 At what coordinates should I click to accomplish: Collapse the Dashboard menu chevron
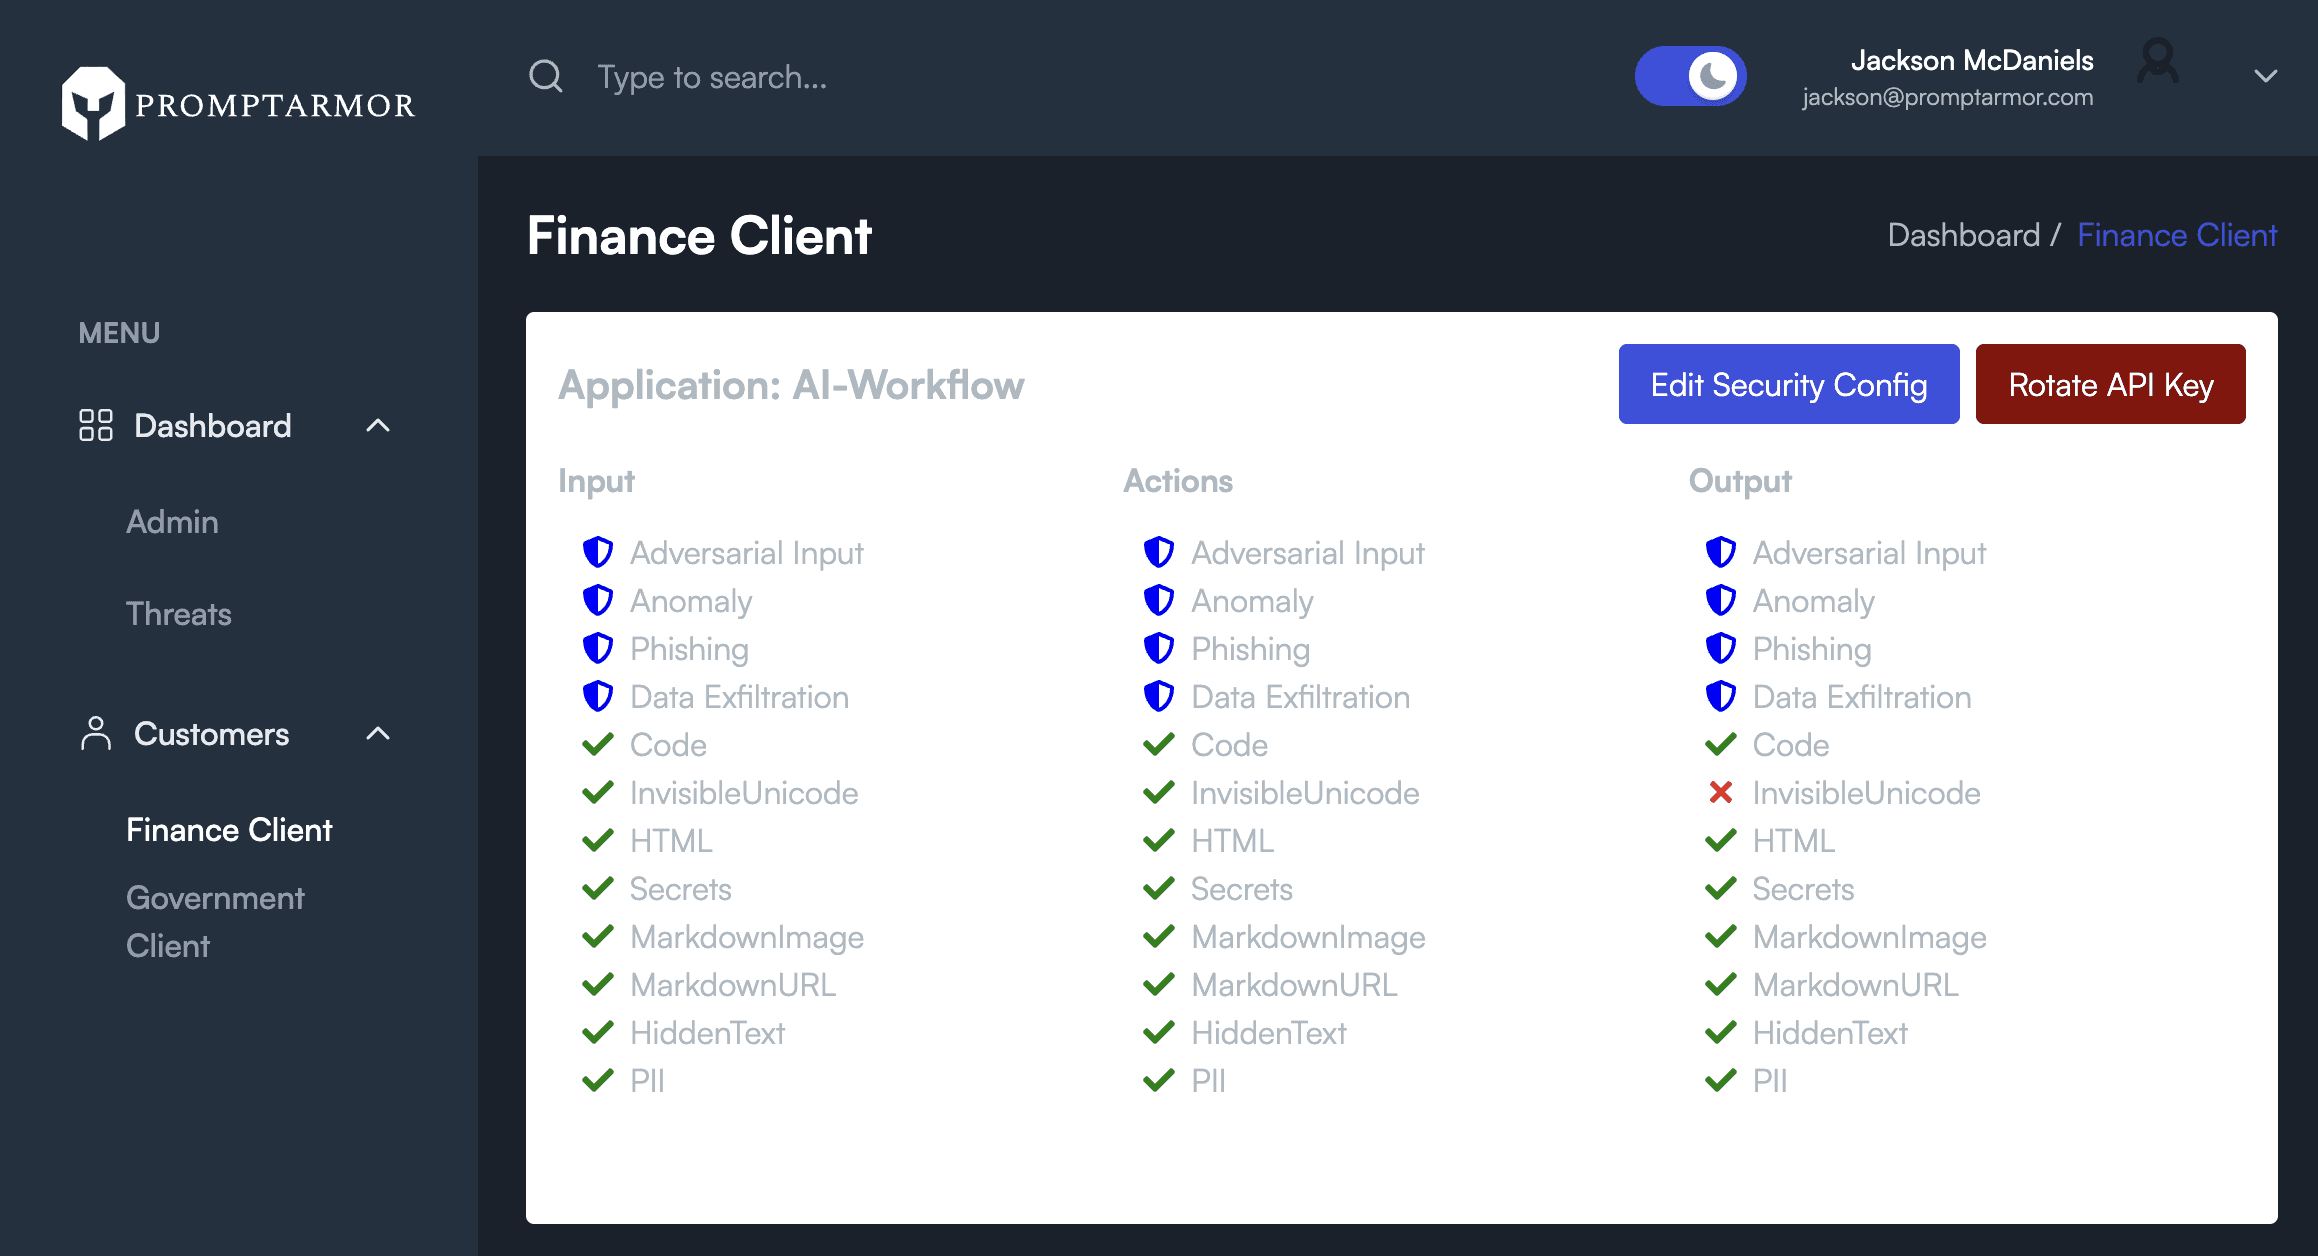[x=378, y=425]
